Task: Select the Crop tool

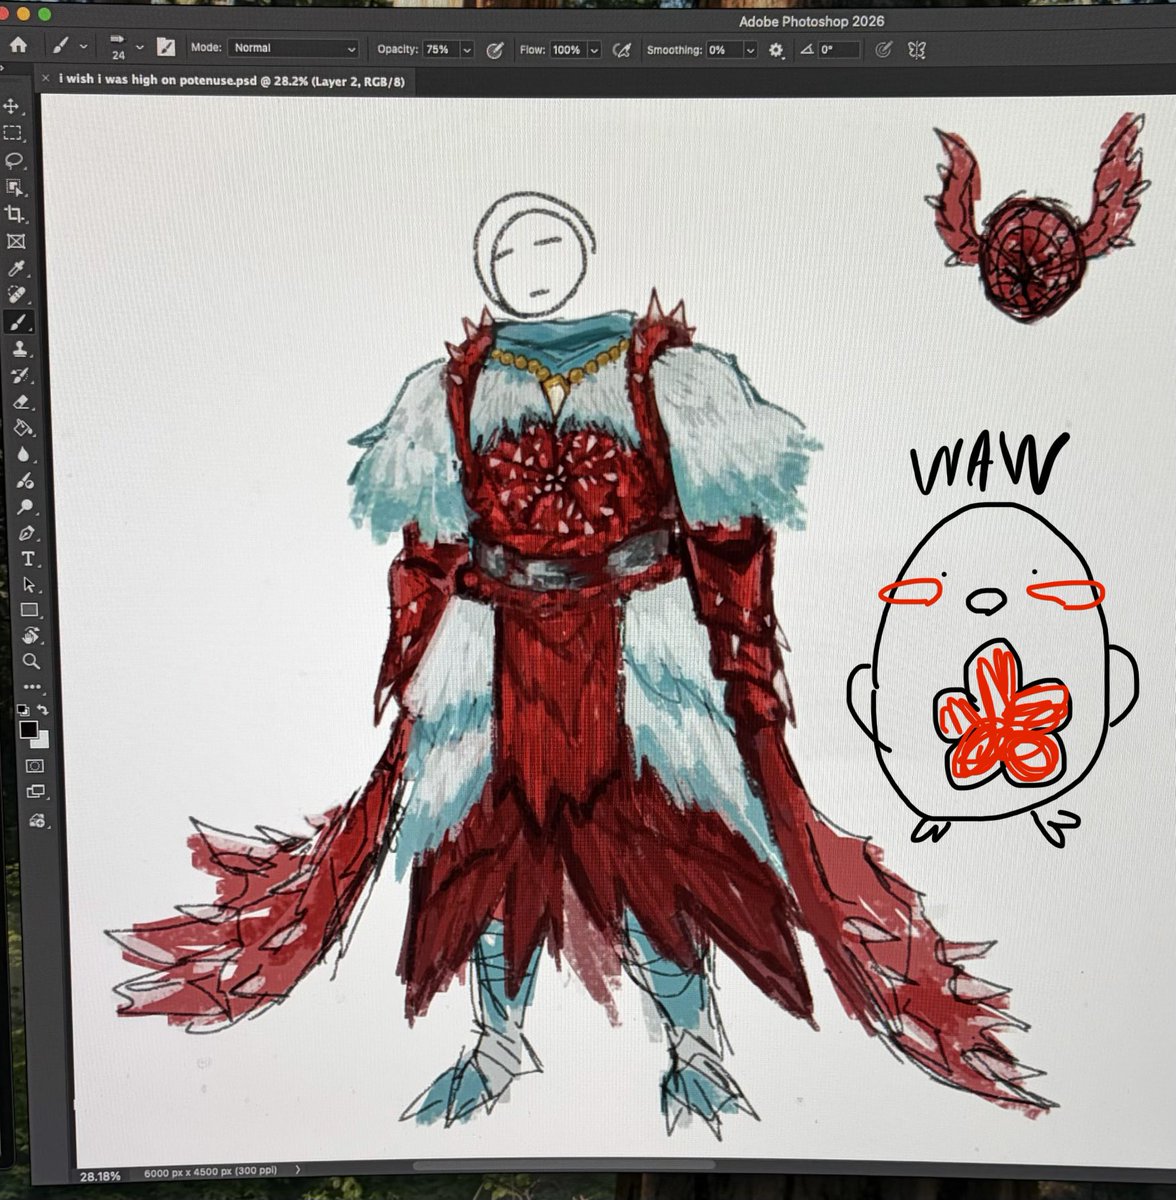Action: tap(14, 214)
